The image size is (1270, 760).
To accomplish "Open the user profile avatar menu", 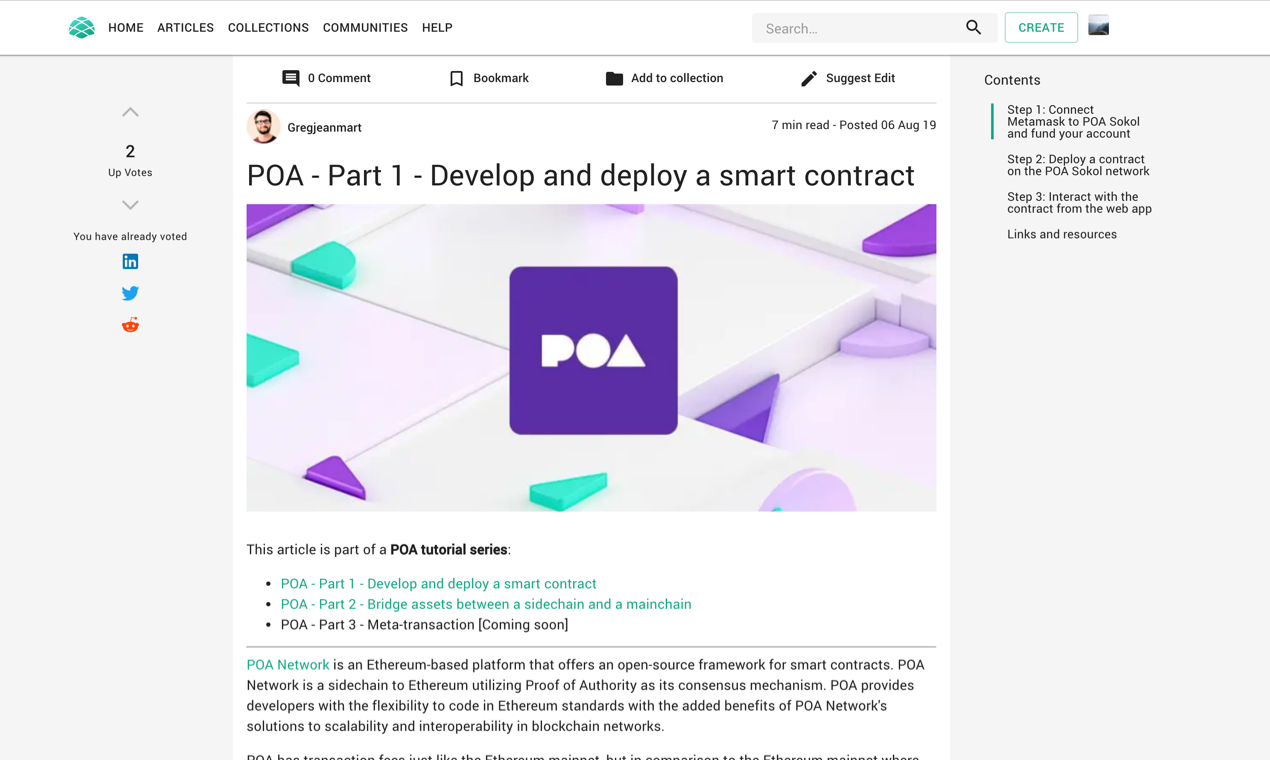I will (1099, 26).
